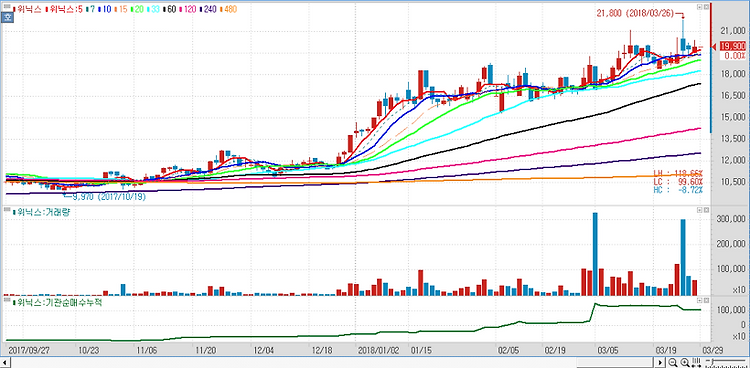The height and width of the screenshot is (368, 750).
Task: Click the HC -8.72% statistic
Action: pyautogui.click(x=678, y=190)
